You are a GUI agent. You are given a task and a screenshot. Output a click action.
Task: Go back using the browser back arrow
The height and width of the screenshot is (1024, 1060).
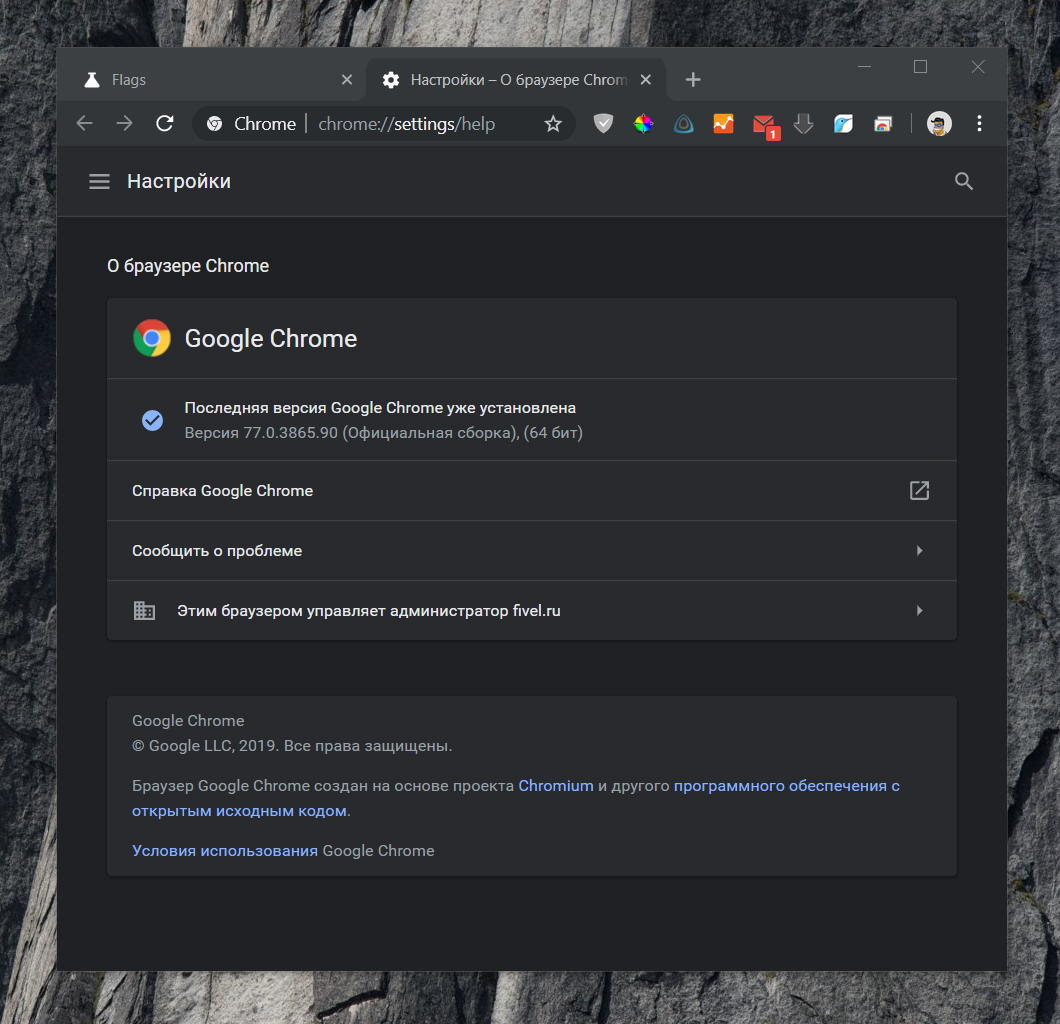85,124
